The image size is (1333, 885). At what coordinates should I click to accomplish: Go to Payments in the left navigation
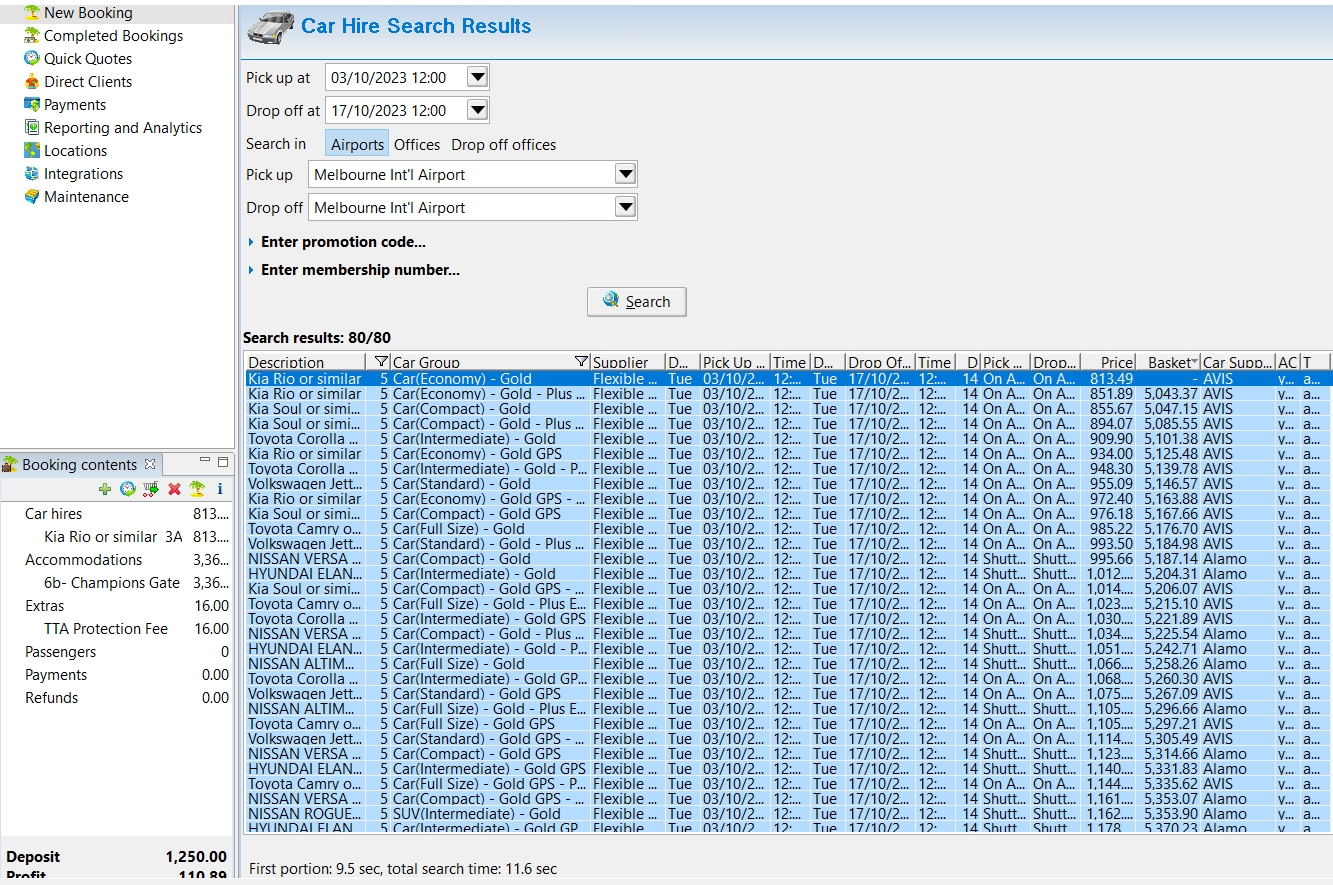click(x=75, y=105)
